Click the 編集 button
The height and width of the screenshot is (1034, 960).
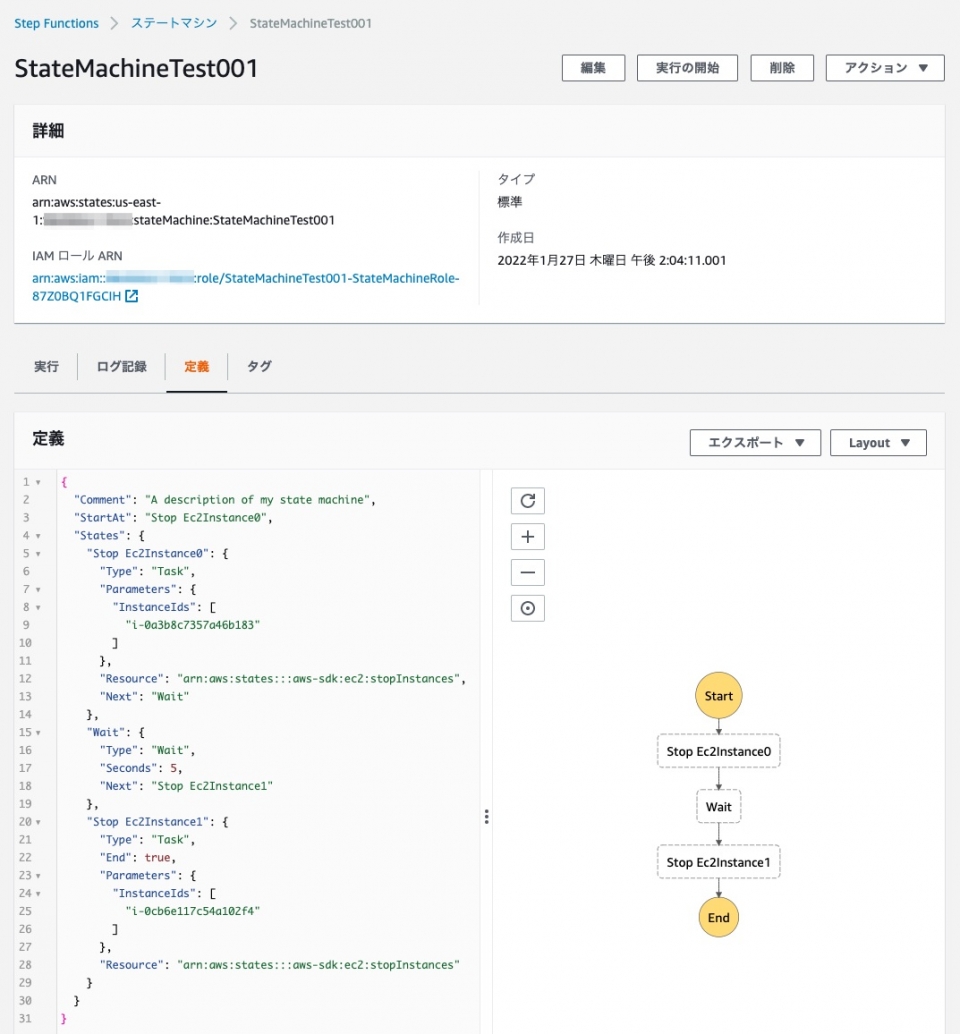(x=593, y=68)
